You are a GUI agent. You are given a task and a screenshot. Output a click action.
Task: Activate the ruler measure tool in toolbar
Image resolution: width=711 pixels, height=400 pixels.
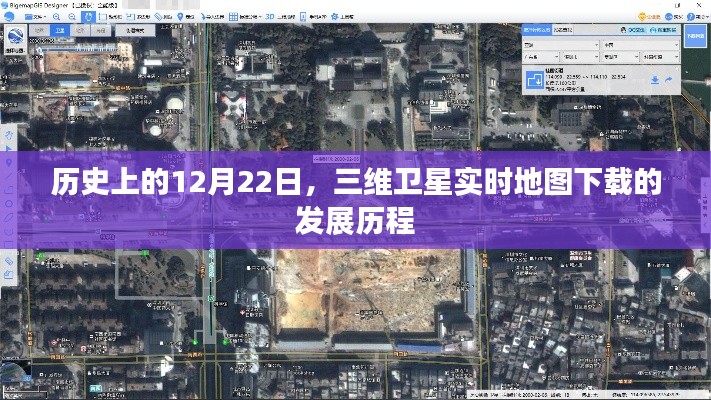coord(158,17)
